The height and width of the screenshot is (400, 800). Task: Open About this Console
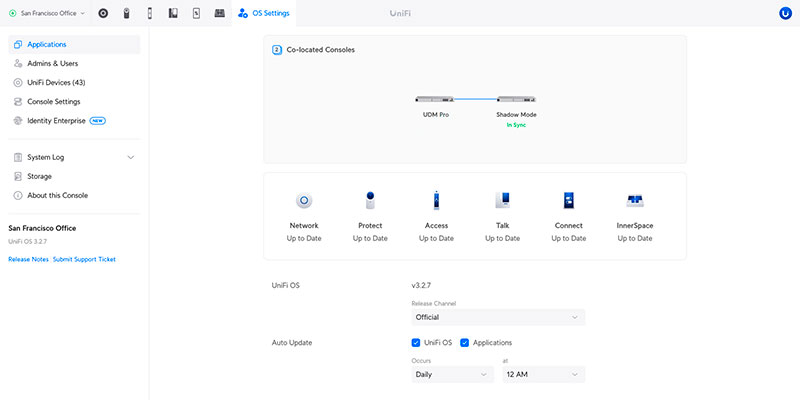74,195
